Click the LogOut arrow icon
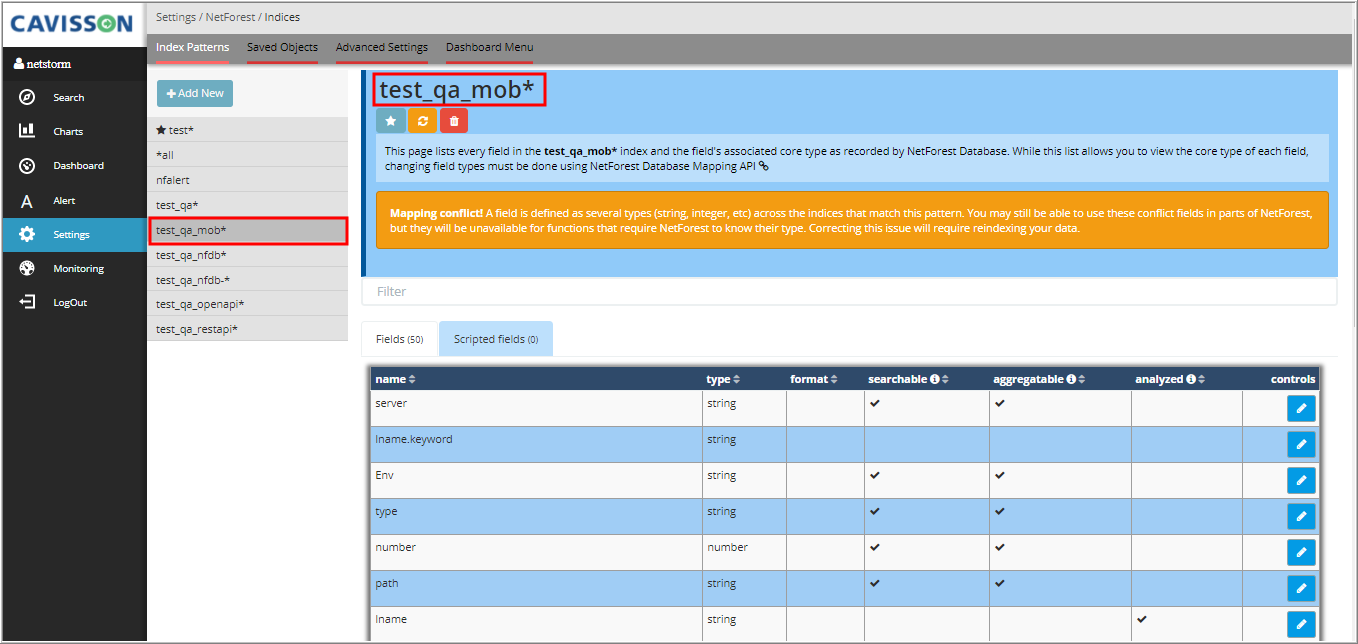 click(28, 302)
